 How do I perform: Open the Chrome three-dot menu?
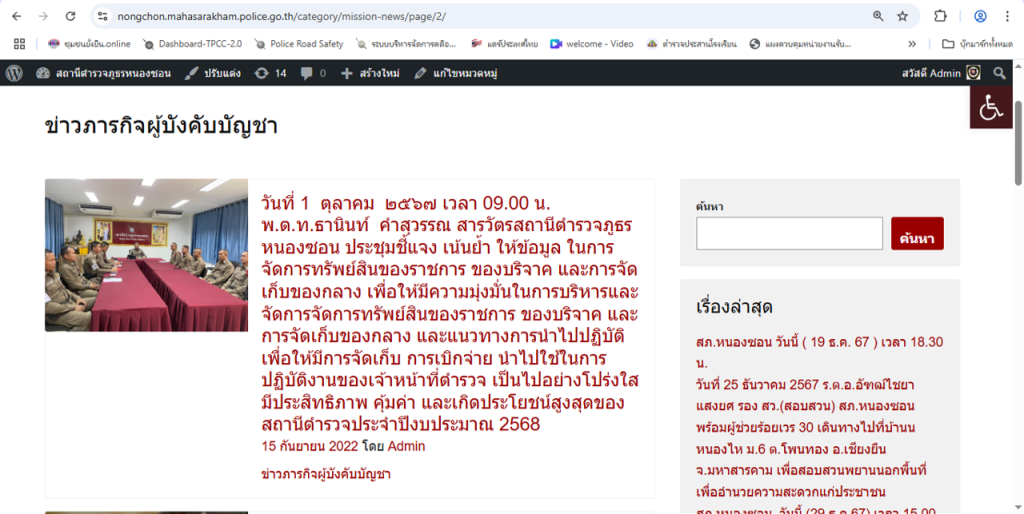click(x=1008, y=16)
